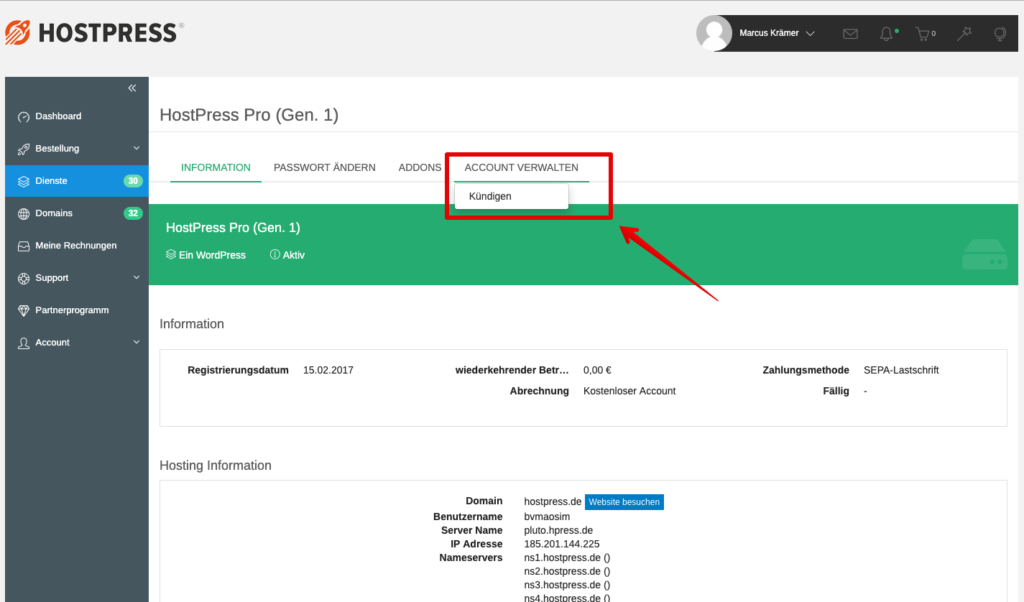Click the Dienste count badge 30

coord(133,181)
